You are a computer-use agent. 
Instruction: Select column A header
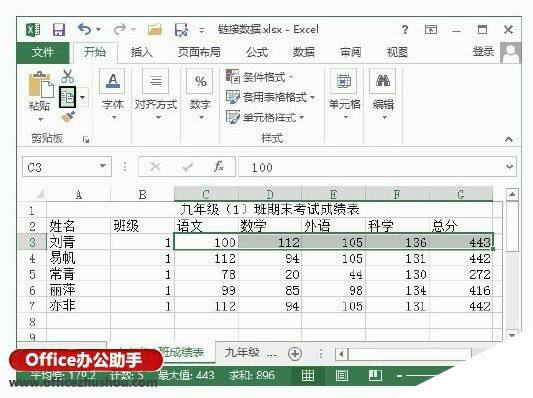point(79,194)
